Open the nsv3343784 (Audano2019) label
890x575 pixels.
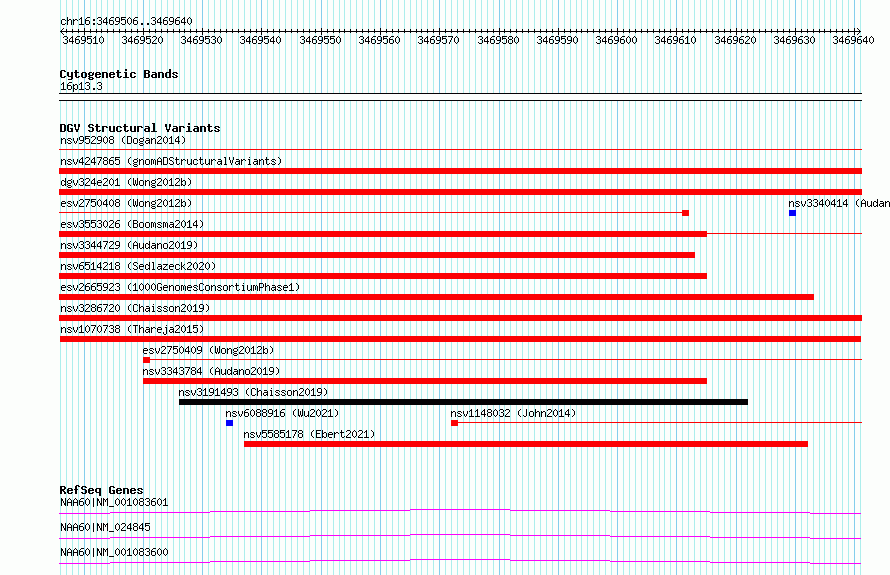click(211, 371)
